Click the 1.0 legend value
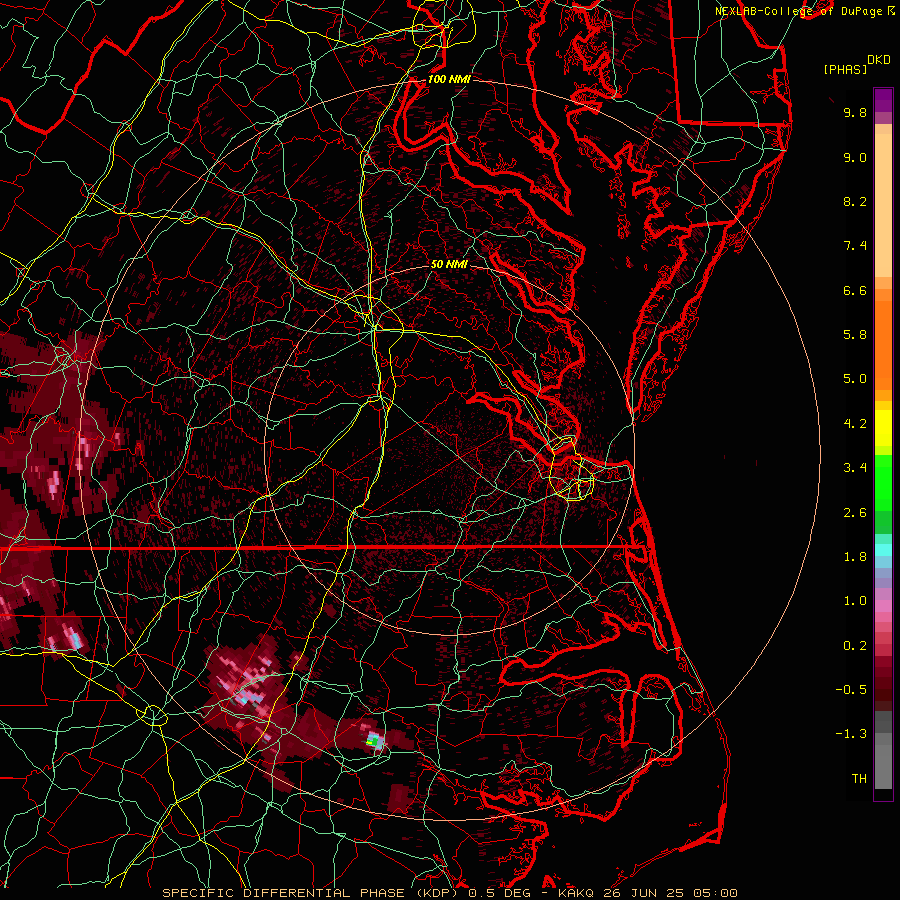 tap(855, 601)
